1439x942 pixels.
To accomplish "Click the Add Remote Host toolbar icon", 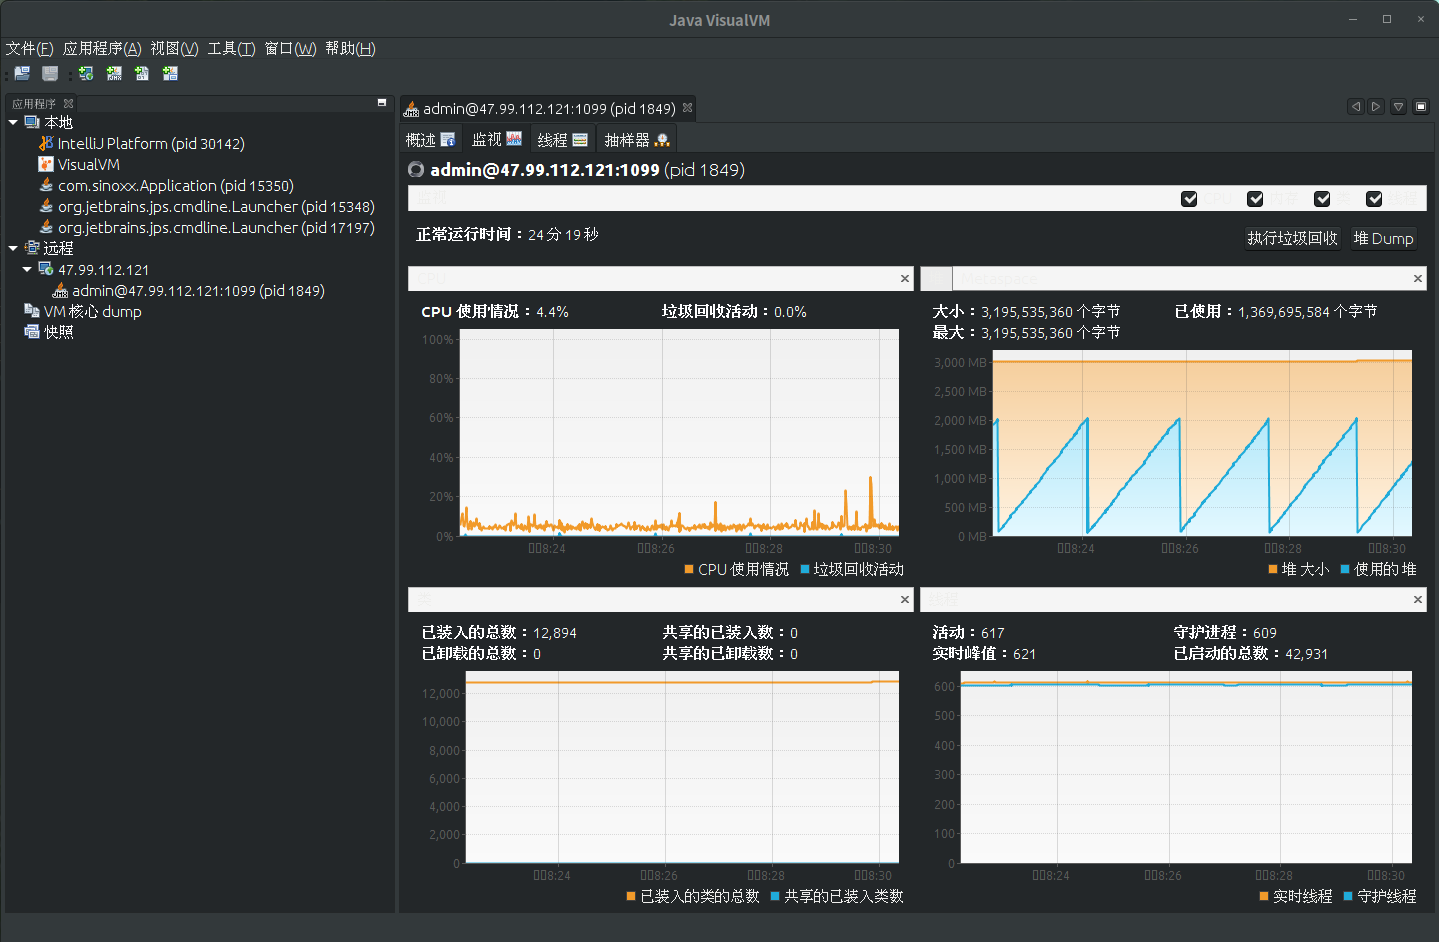I will pyautogui.click(x=86, y=73).
